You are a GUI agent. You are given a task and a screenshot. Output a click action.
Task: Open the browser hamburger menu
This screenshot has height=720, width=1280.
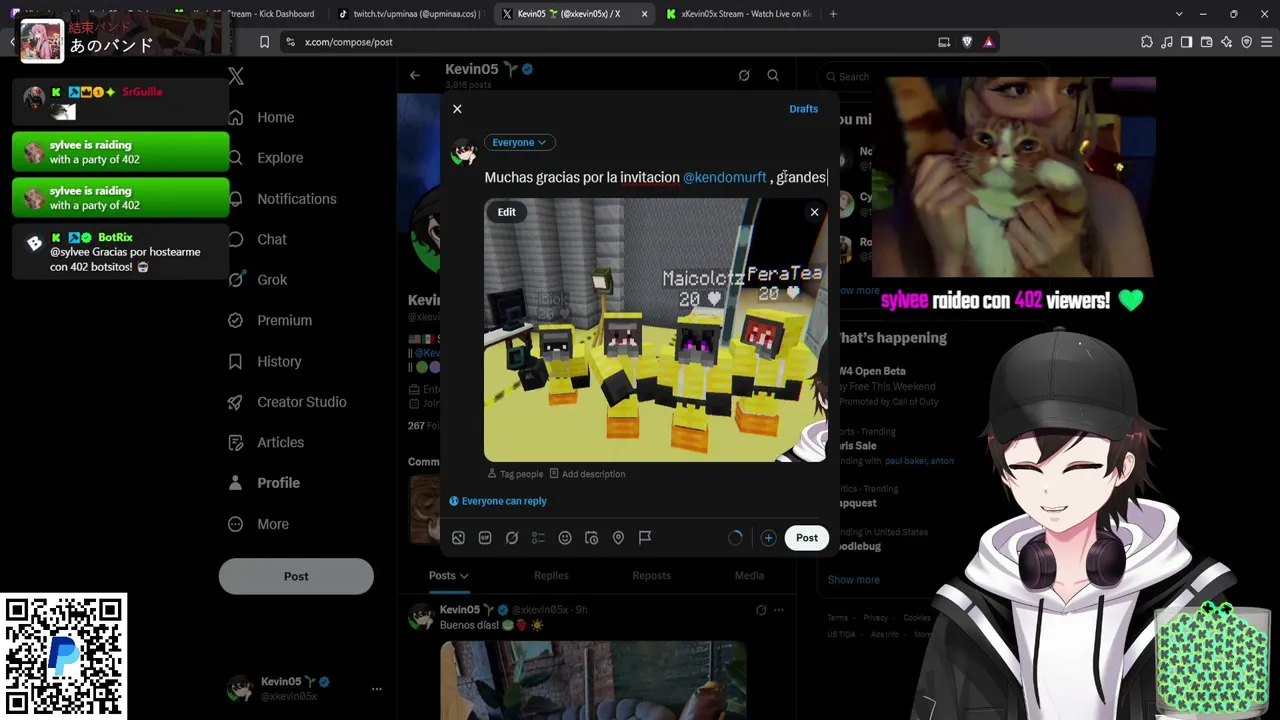(x=1267, y=42)
